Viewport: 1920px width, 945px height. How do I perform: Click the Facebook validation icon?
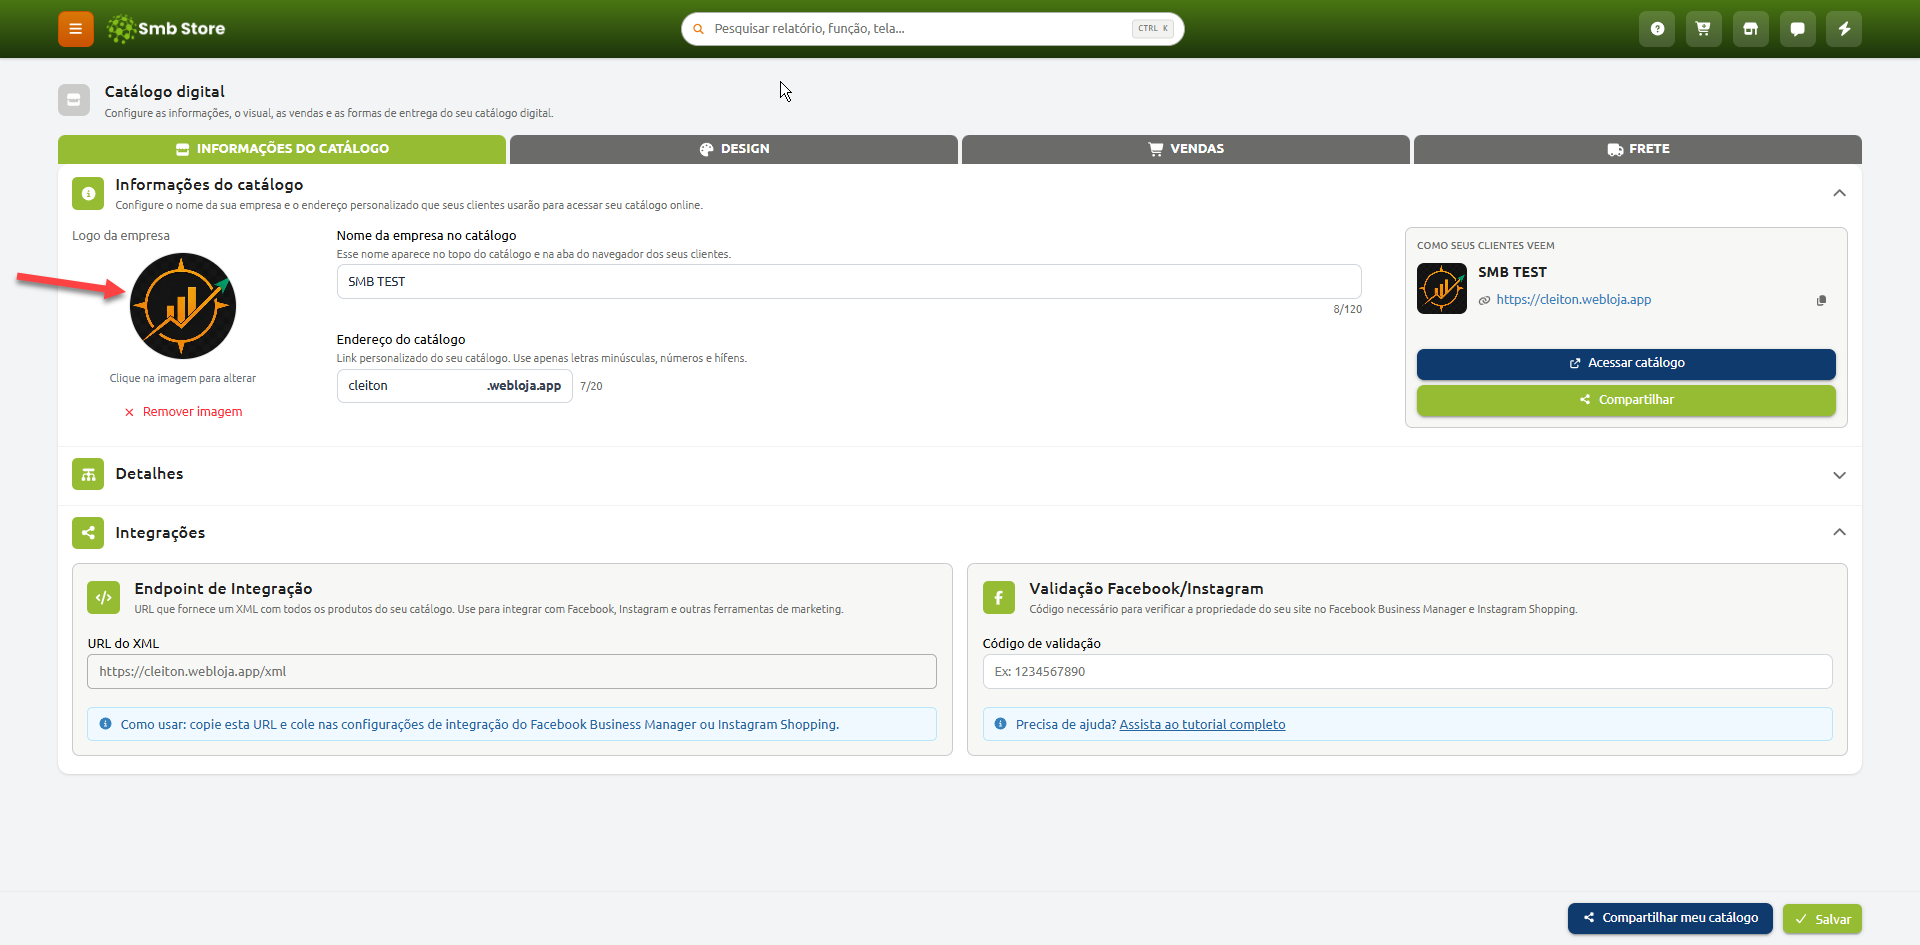pyautogui.click(x=998, y=598)
